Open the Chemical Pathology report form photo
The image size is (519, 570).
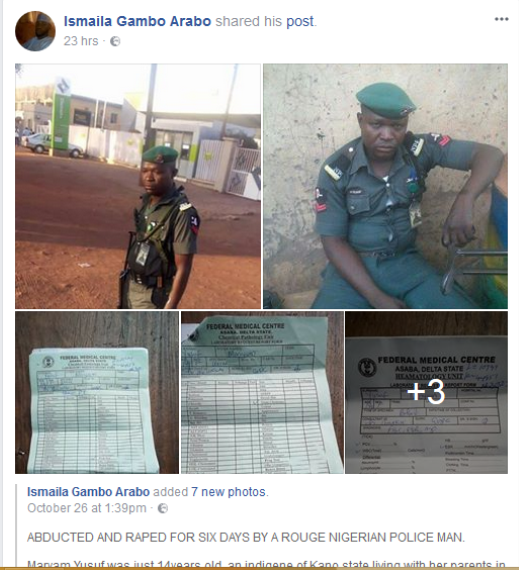262,392
